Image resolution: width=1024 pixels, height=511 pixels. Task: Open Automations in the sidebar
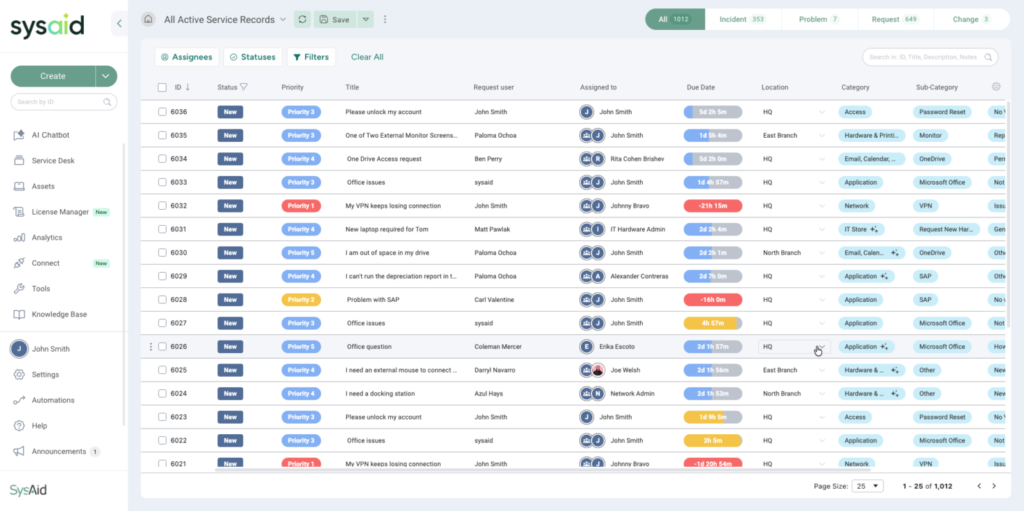coord(52,400)
